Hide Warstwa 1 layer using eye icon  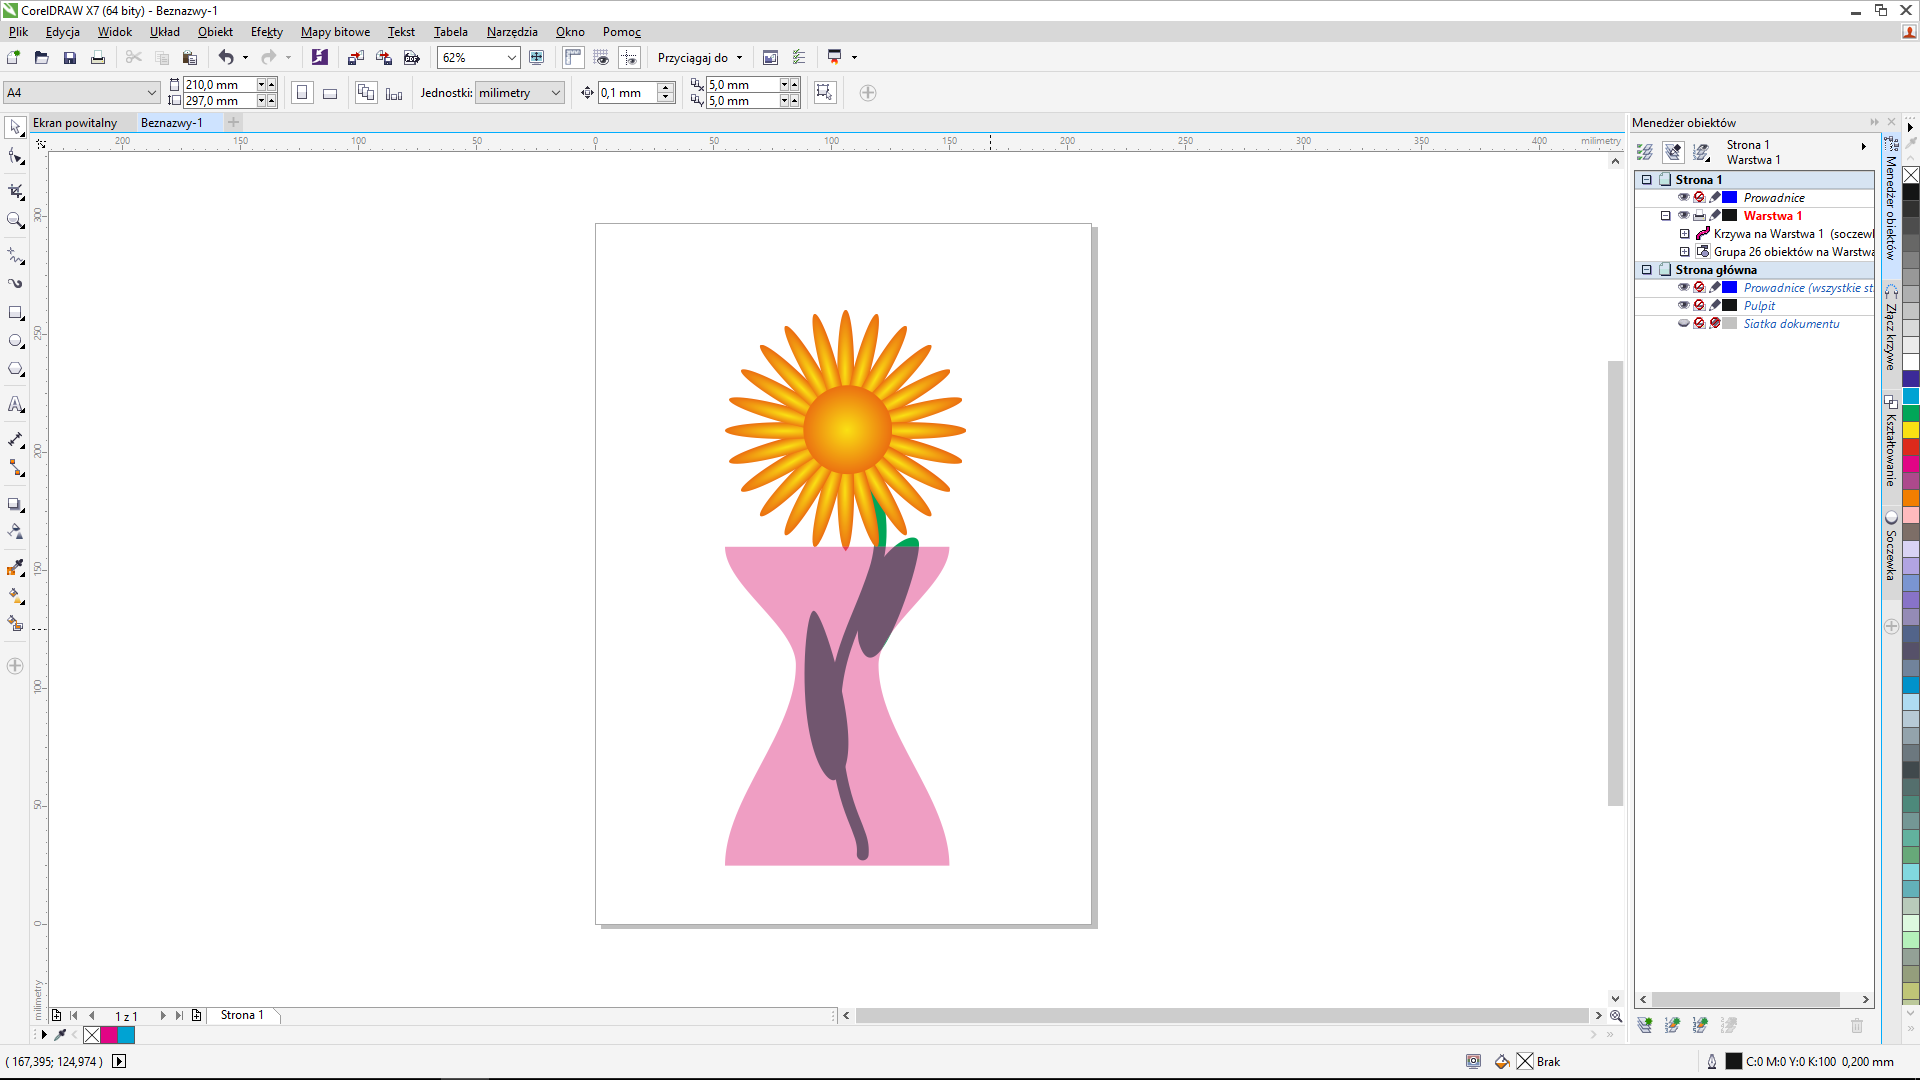coord(1683,216)
